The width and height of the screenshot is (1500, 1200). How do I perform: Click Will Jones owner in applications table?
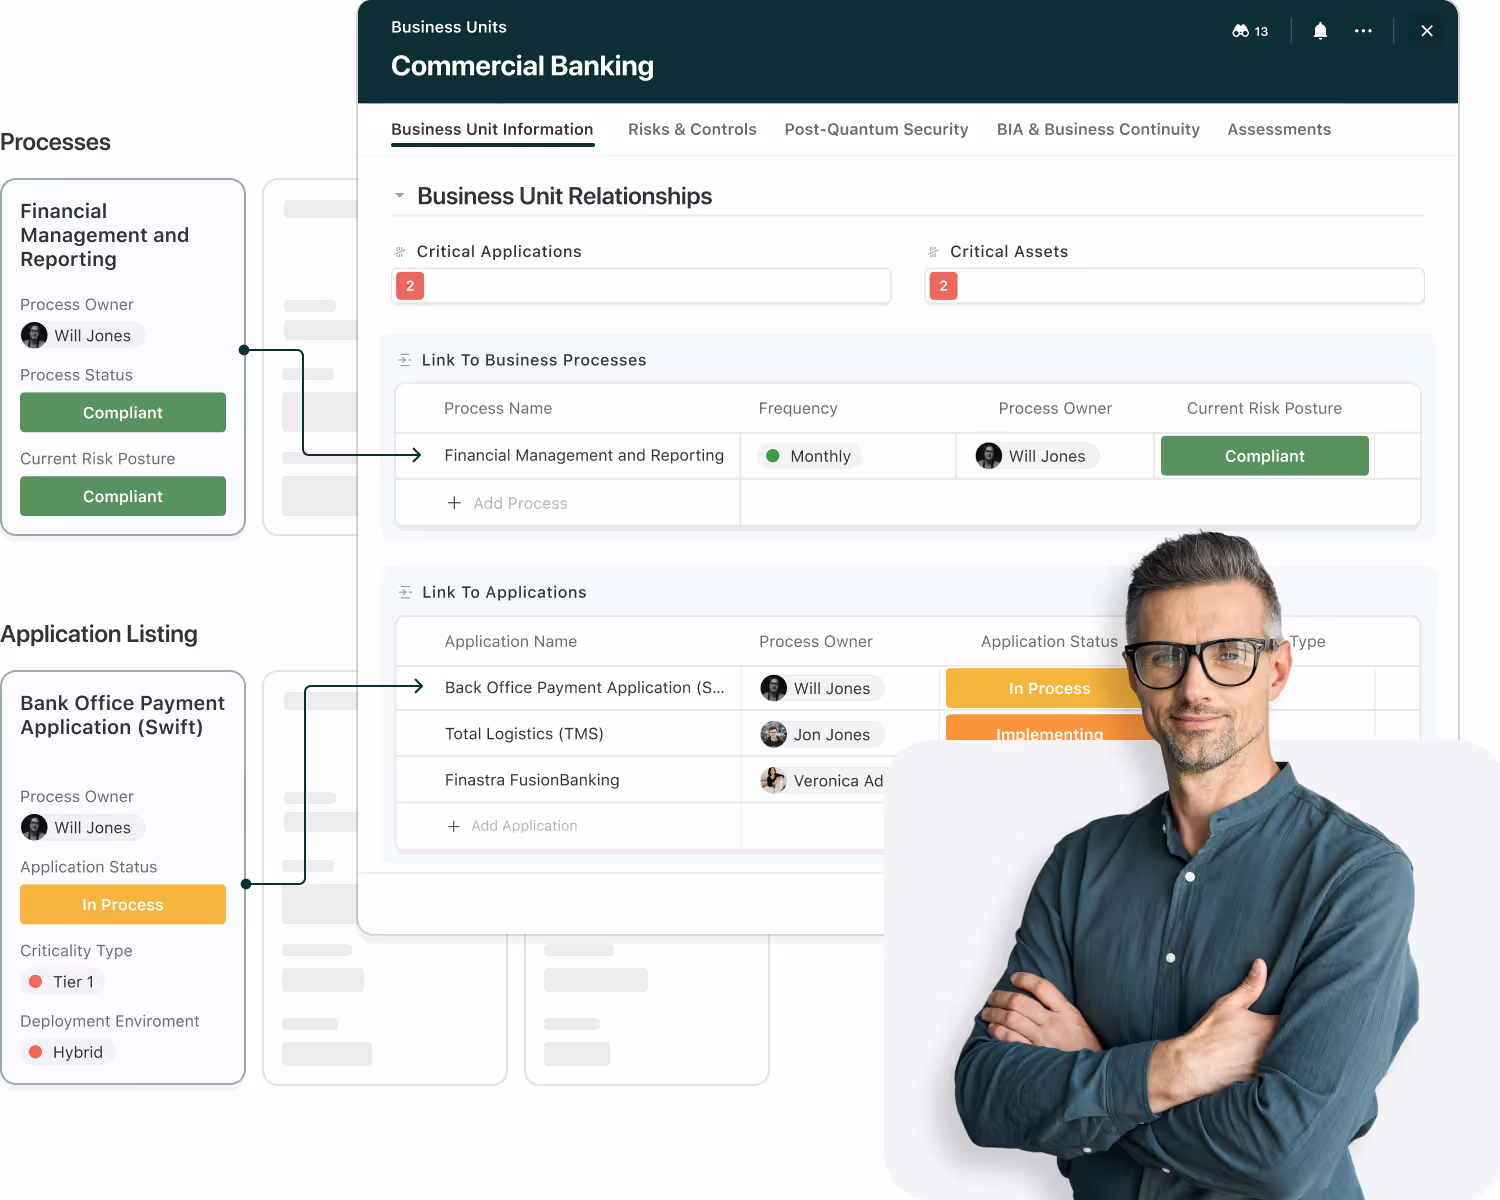822,688
